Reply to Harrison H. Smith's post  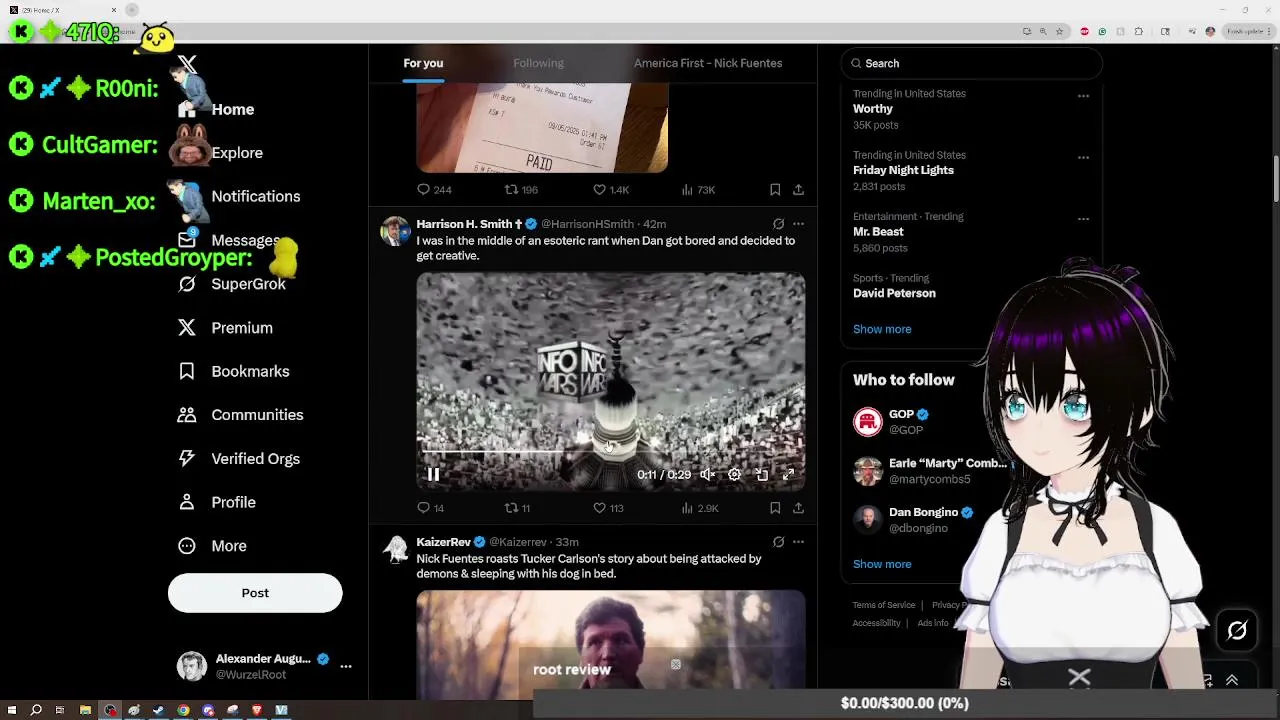(430, 508)
